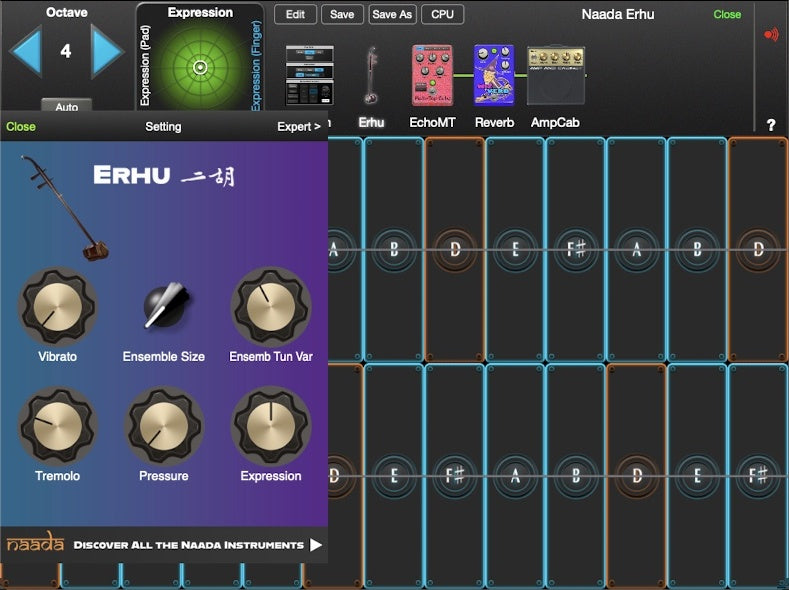Play the B pad in bottom row
The height and width of the screenshot is (590, 789).
click(576, 475)
